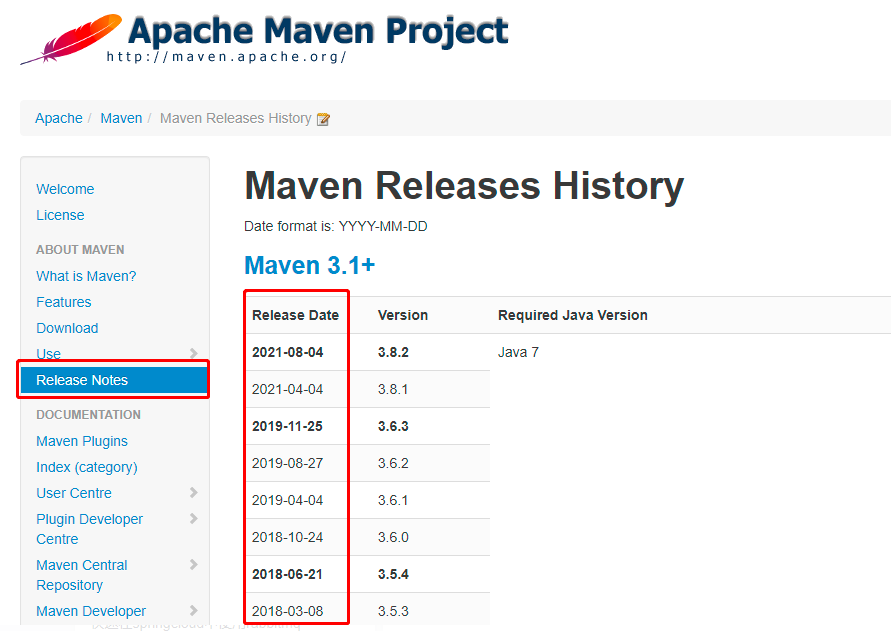Select version cell 3.8.1
891x631 pixels.
[393, 389]
